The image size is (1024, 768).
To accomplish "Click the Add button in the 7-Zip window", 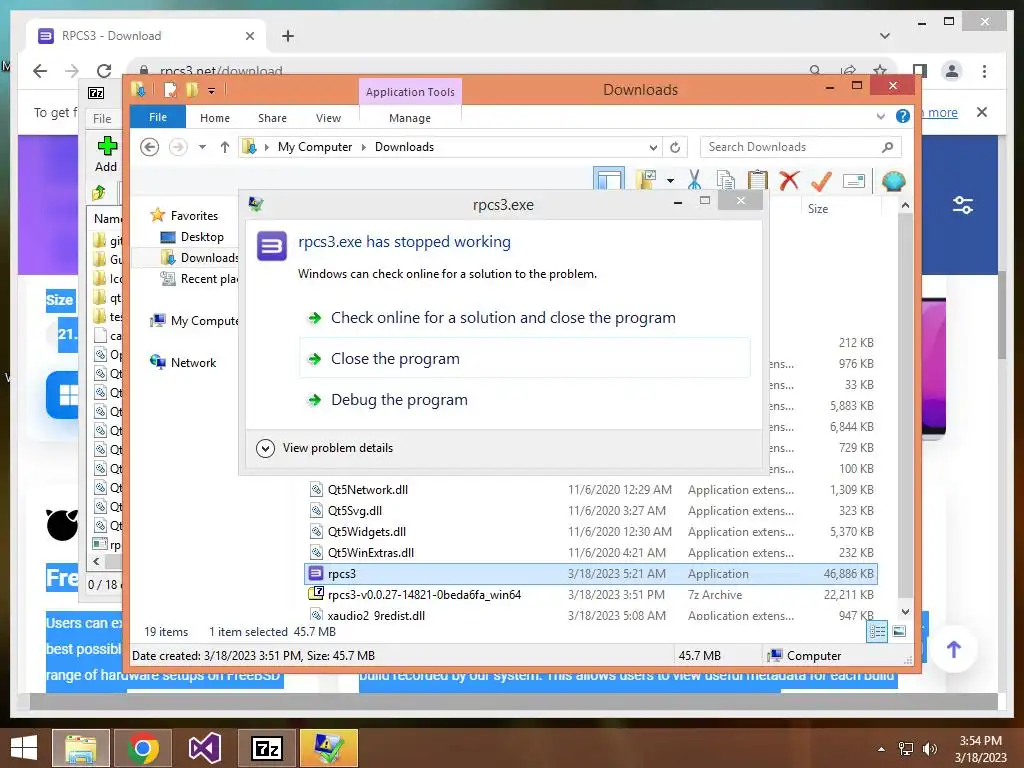I will pyautogui.click(x=106, y=154).
